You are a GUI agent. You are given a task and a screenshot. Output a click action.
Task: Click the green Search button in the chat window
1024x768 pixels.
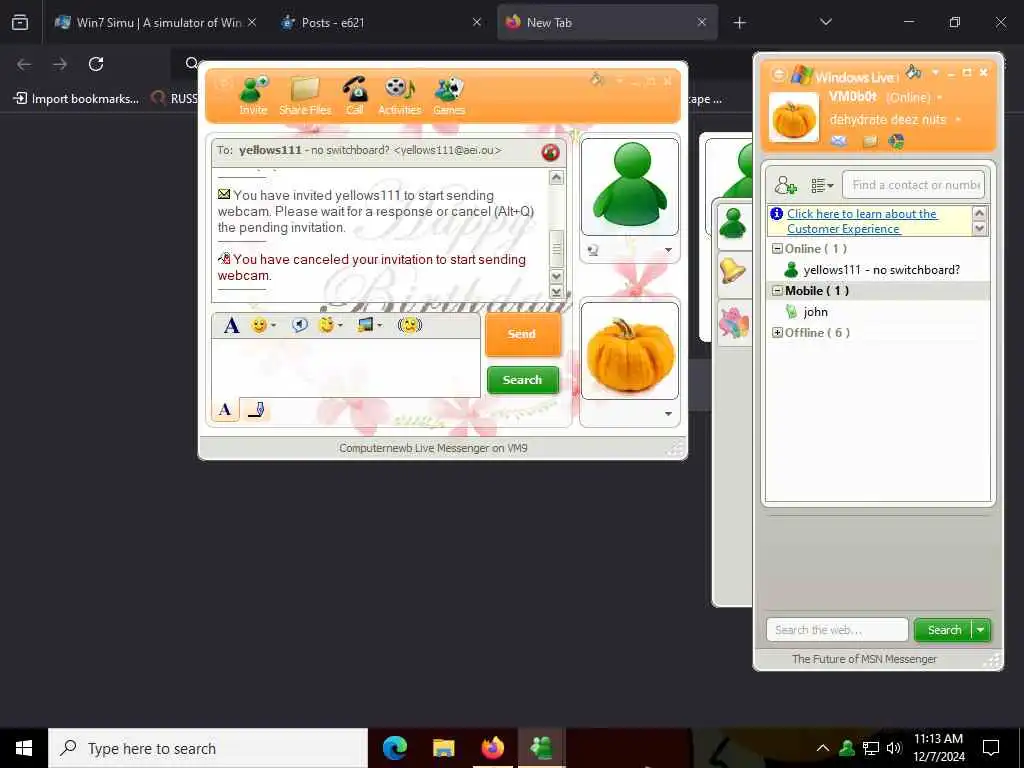pos(522,380)
